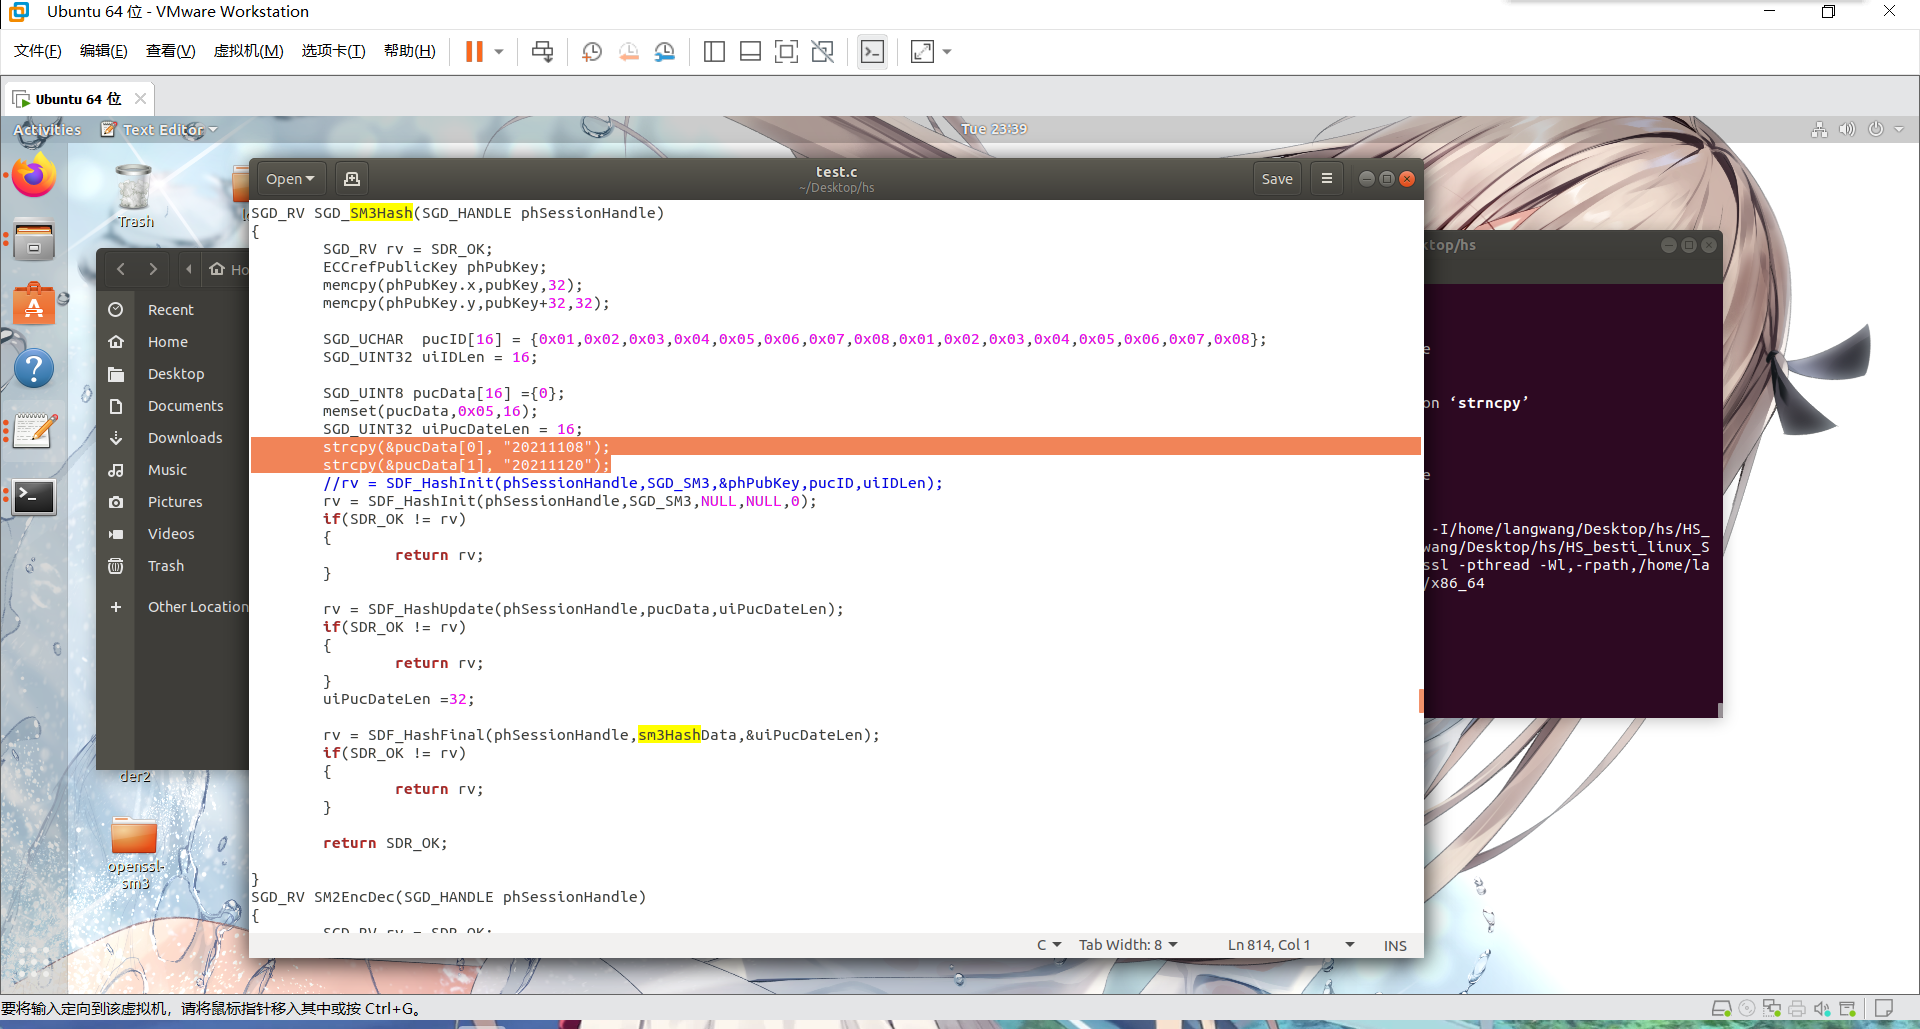Open the network status indicator

(1819, 129)
